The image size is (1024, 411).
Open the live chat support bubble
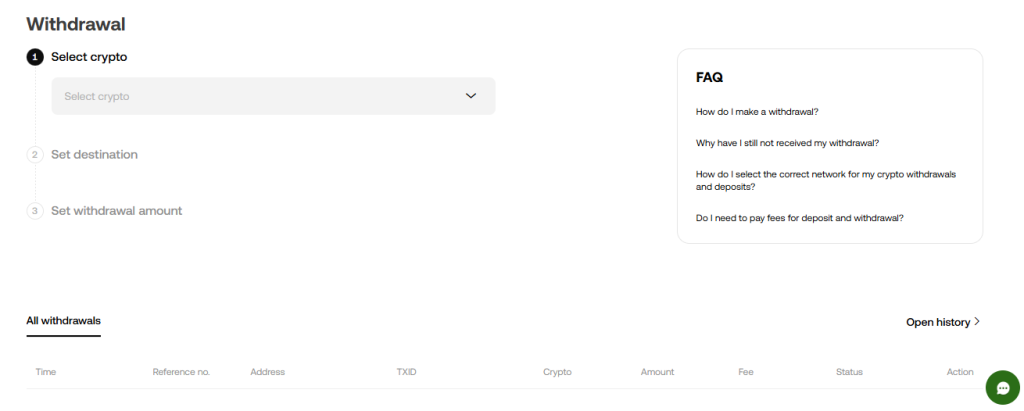tap(1002, 387)
